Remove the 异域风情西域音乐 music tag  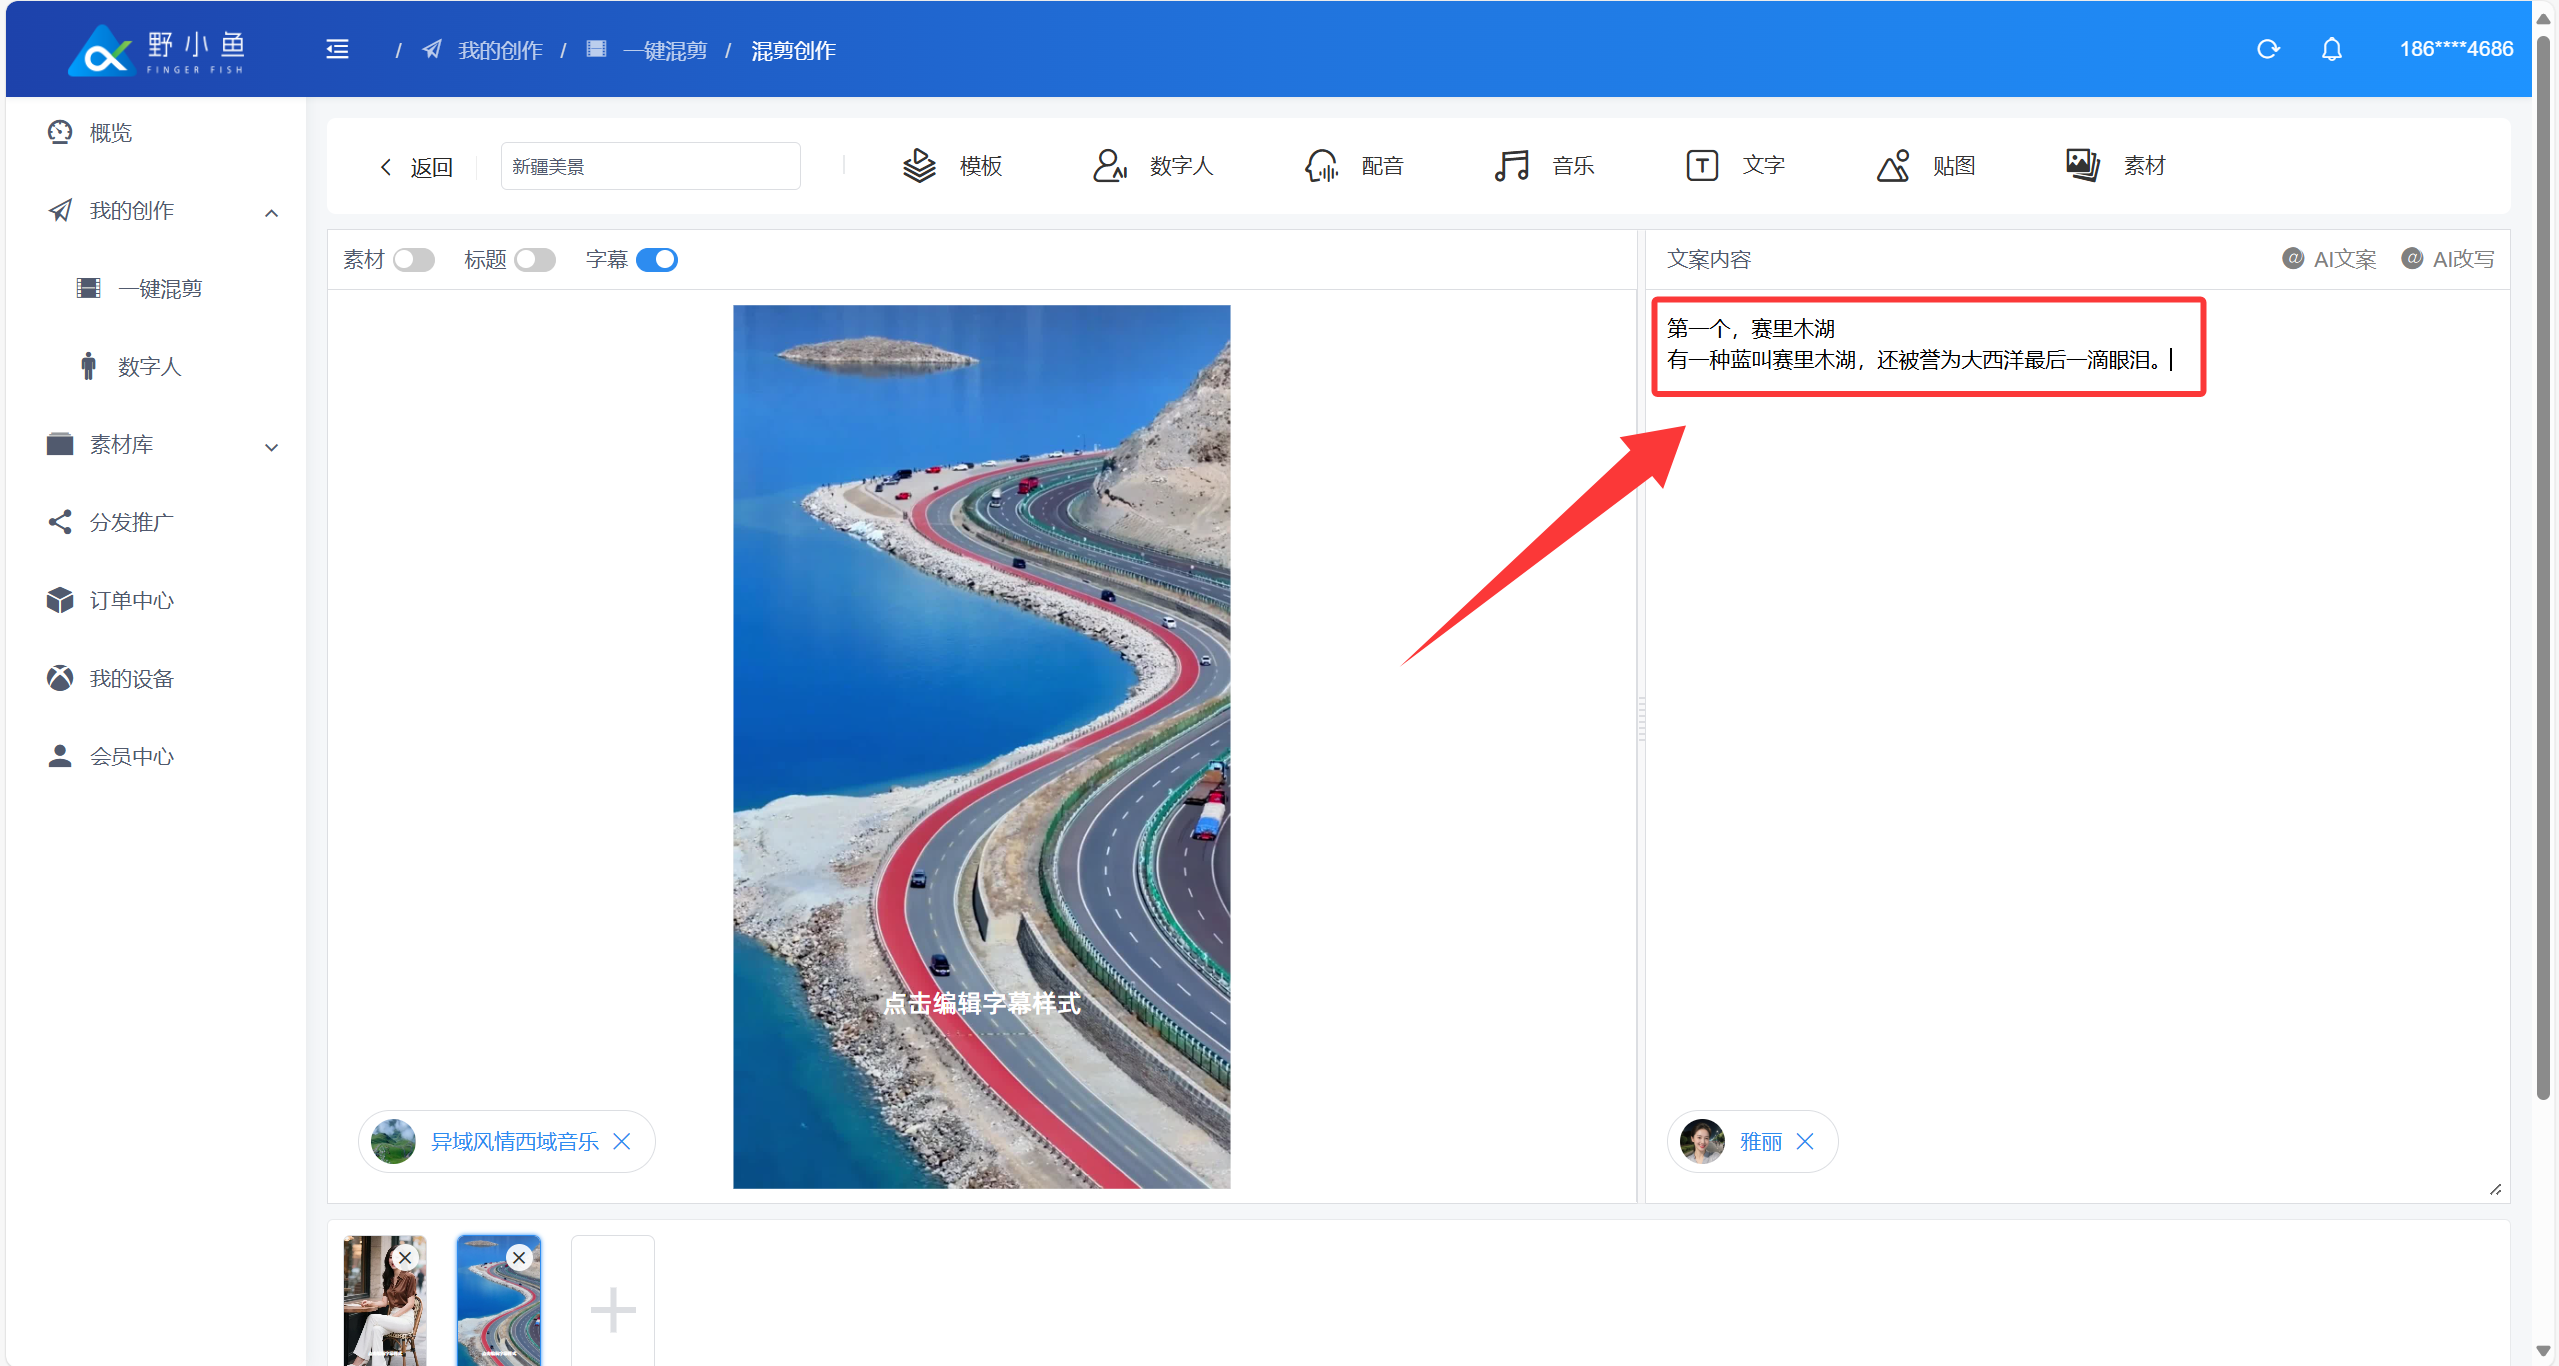click(621, 1142)
